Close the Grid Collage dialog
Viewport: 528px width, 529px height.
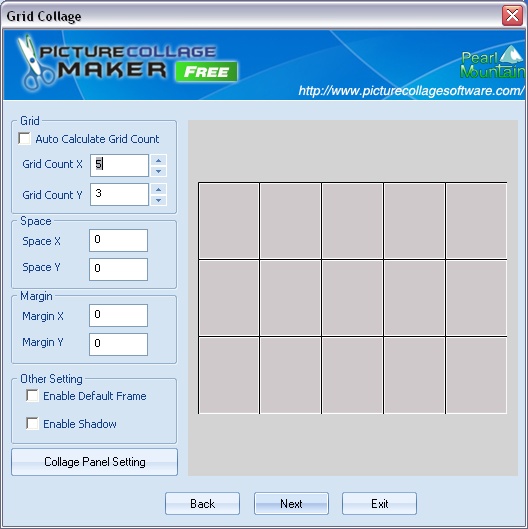[512, 16]
